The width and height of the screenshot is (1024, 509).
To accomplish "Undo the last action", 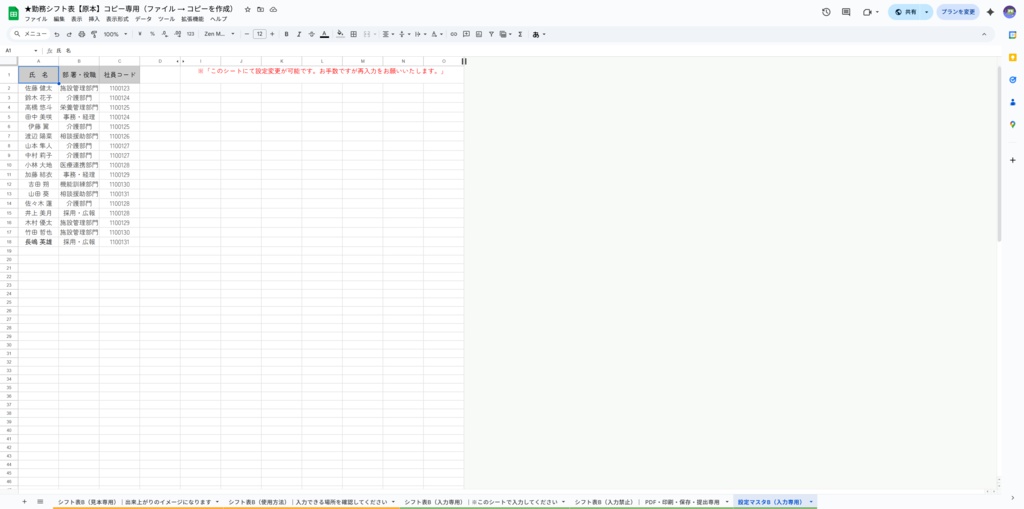I will tap(57, 34).
